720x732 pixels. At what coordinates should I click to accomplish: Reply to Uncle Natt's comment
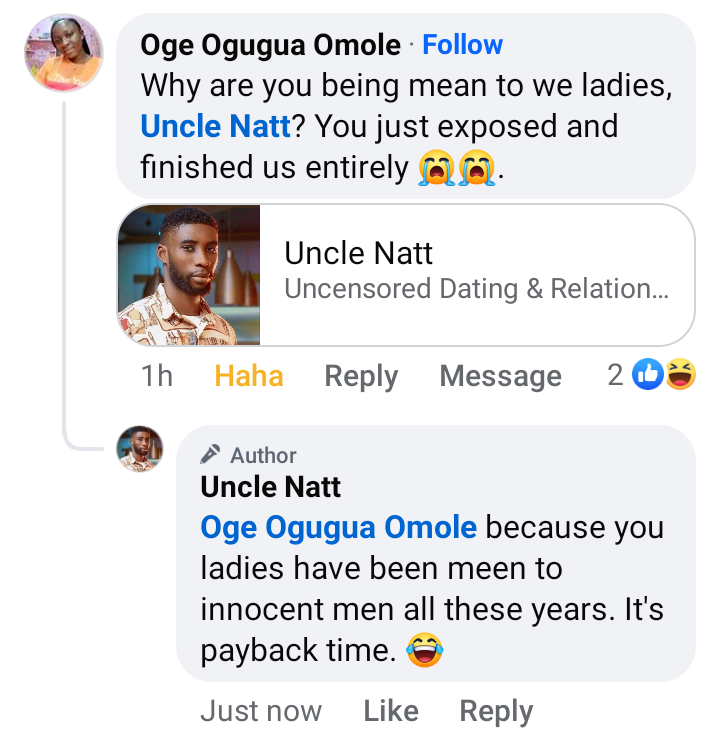496,711
